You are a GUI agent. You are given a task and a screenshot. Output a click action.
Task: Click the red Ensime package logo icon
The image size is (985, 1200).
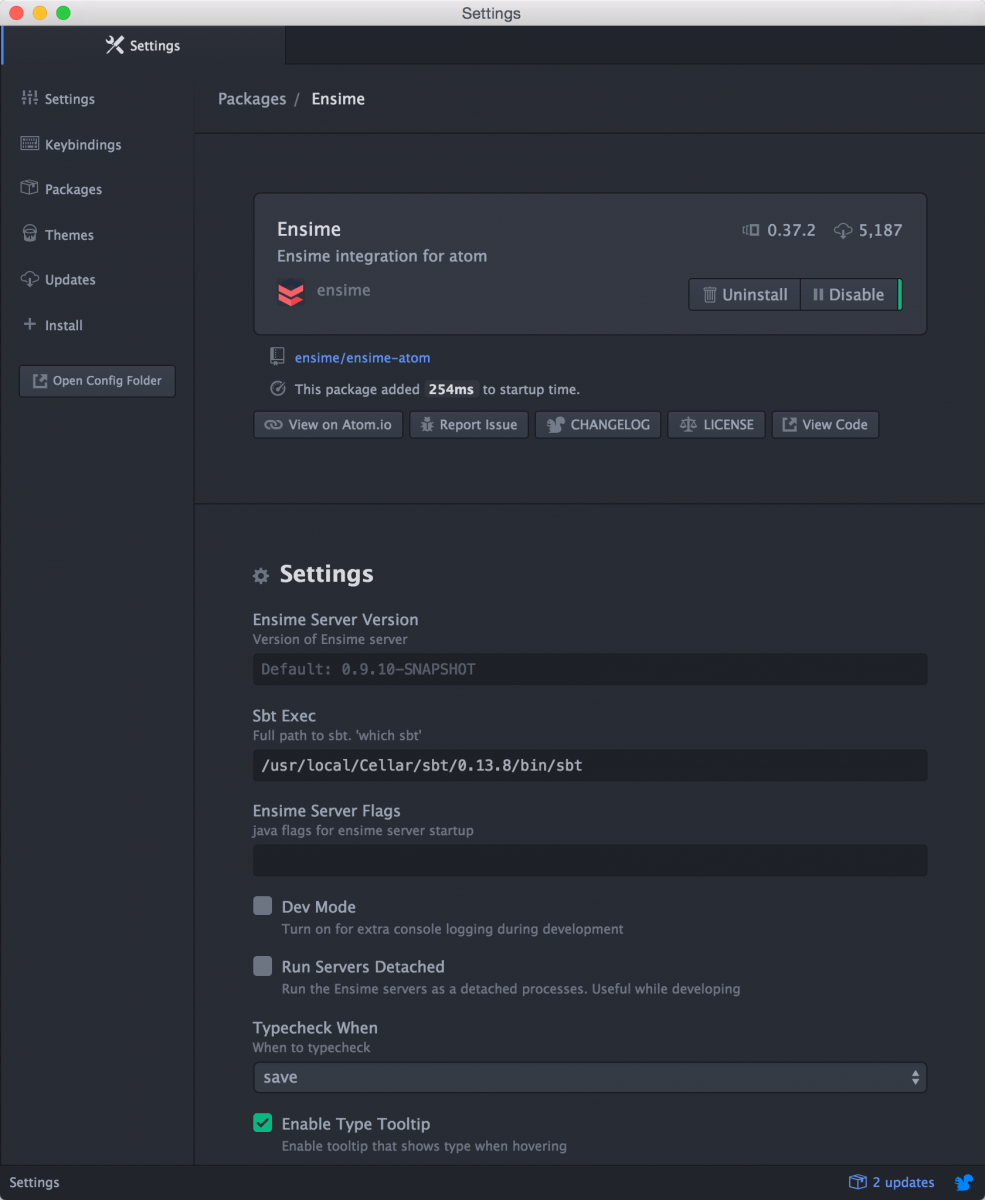(290, 293)
